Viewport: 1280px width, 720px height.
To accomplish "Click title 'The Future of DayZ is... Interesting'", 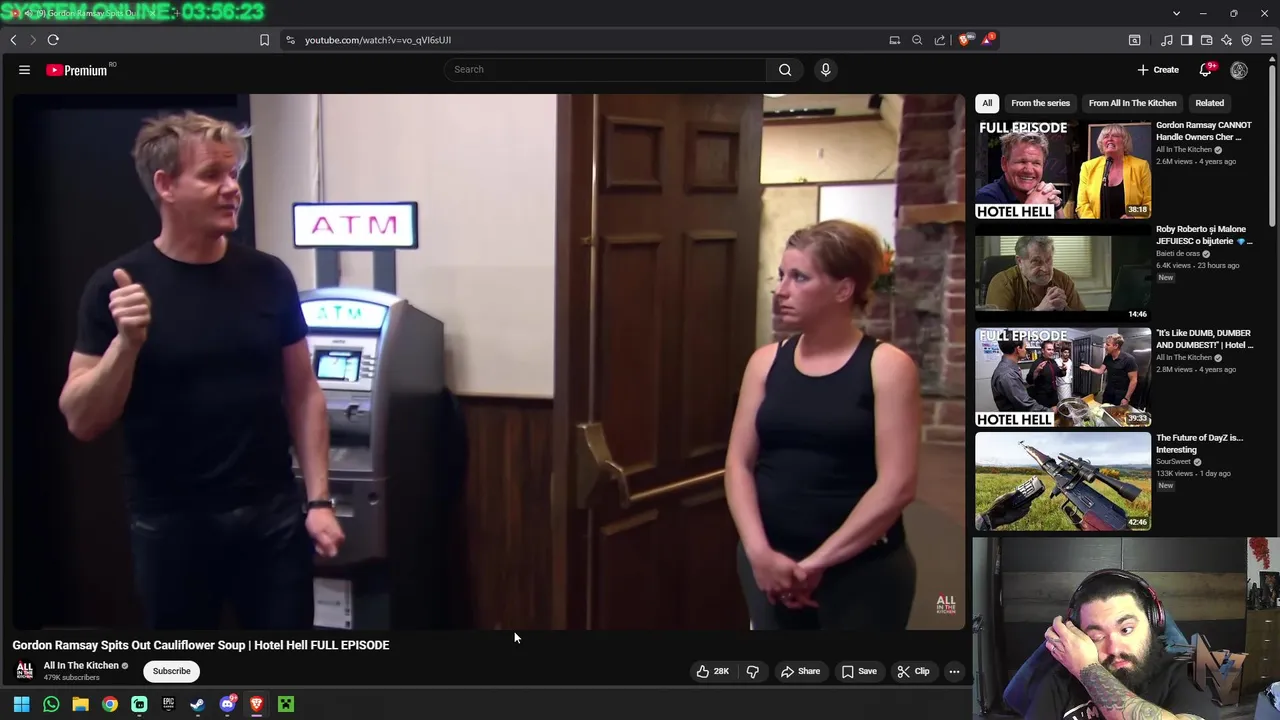I will click(x=1200, y=443).
